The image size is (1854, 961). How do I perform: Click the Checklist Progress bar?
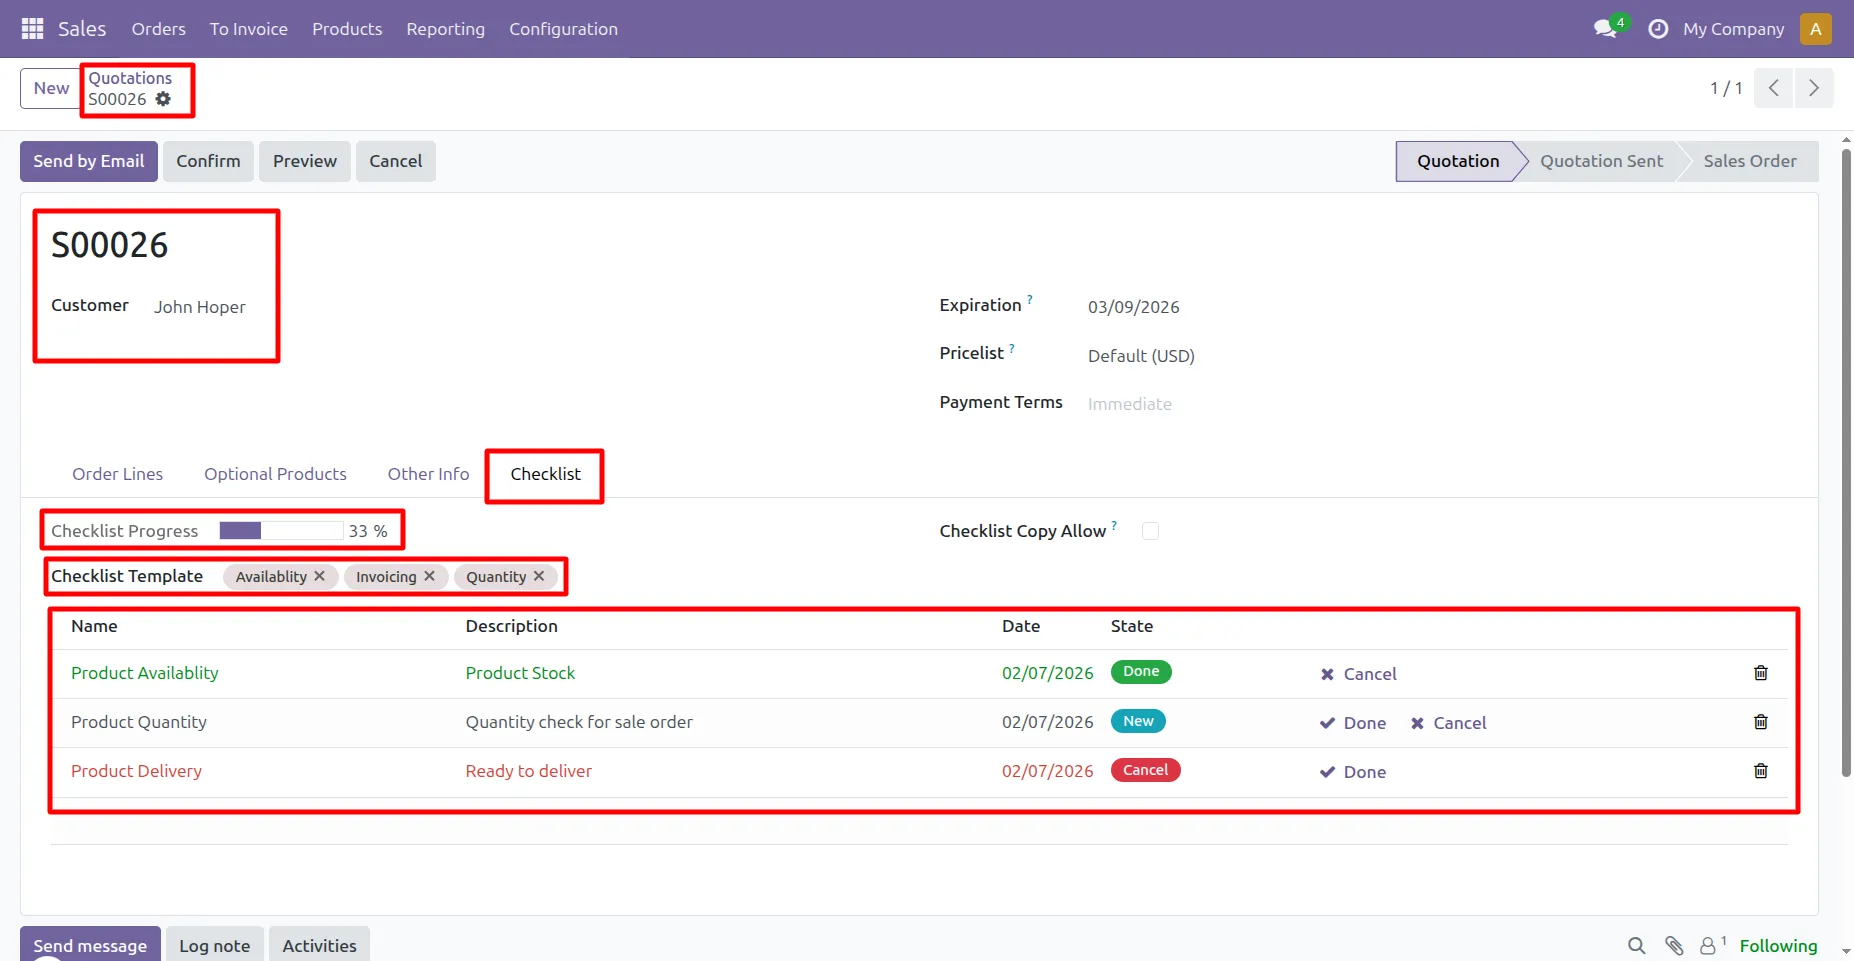[281, 531]
